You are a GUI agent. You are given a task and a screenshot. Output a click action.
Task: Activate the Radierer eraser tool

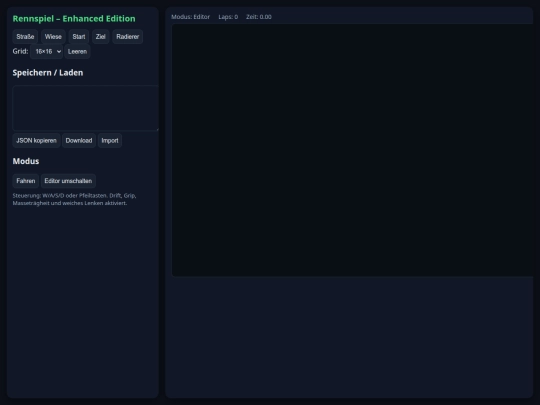[127, 37]
